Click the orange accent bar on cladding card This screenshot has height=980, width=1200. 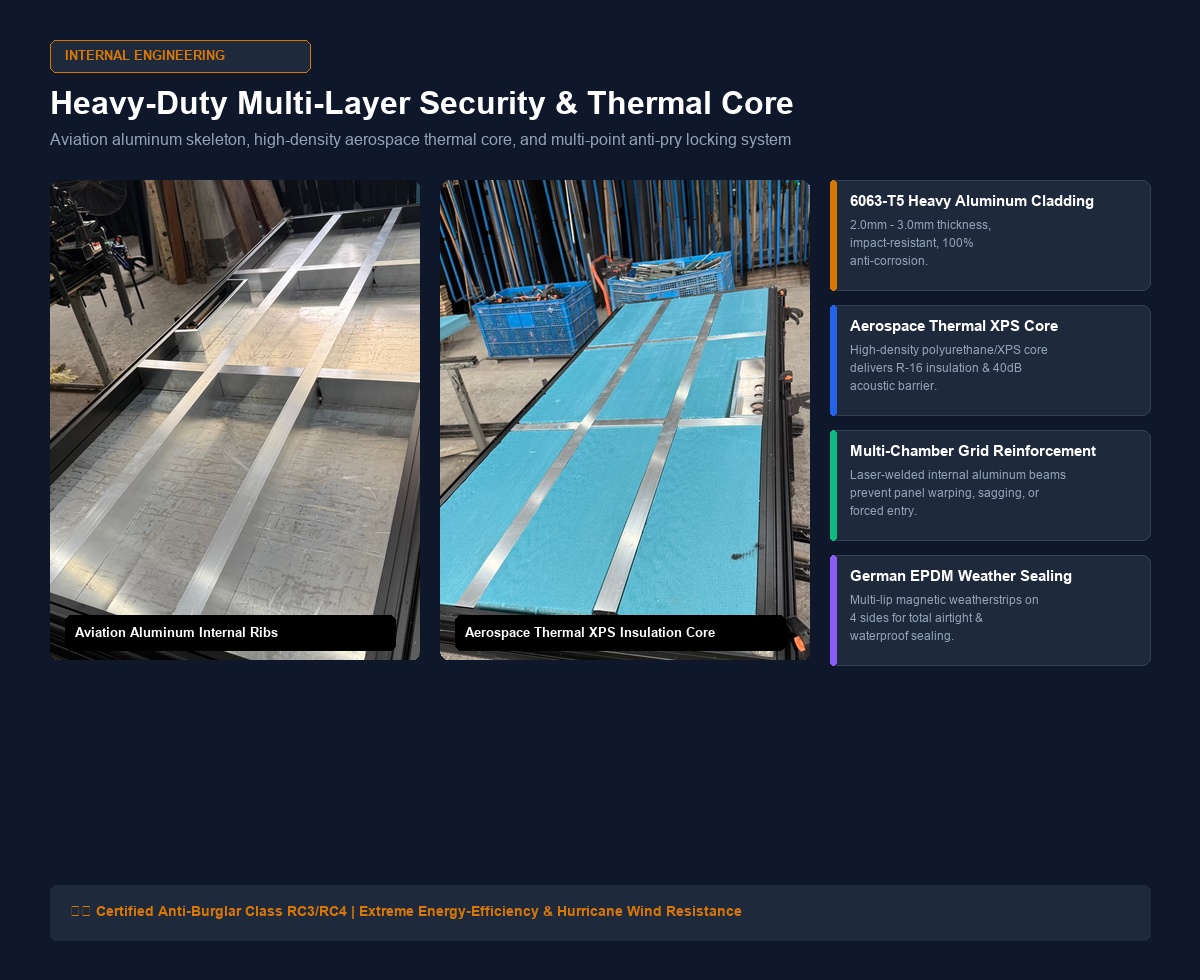833,236
